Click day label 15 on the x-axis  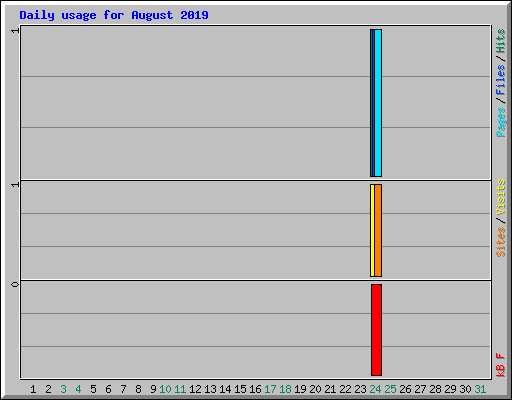pos(240,389)
